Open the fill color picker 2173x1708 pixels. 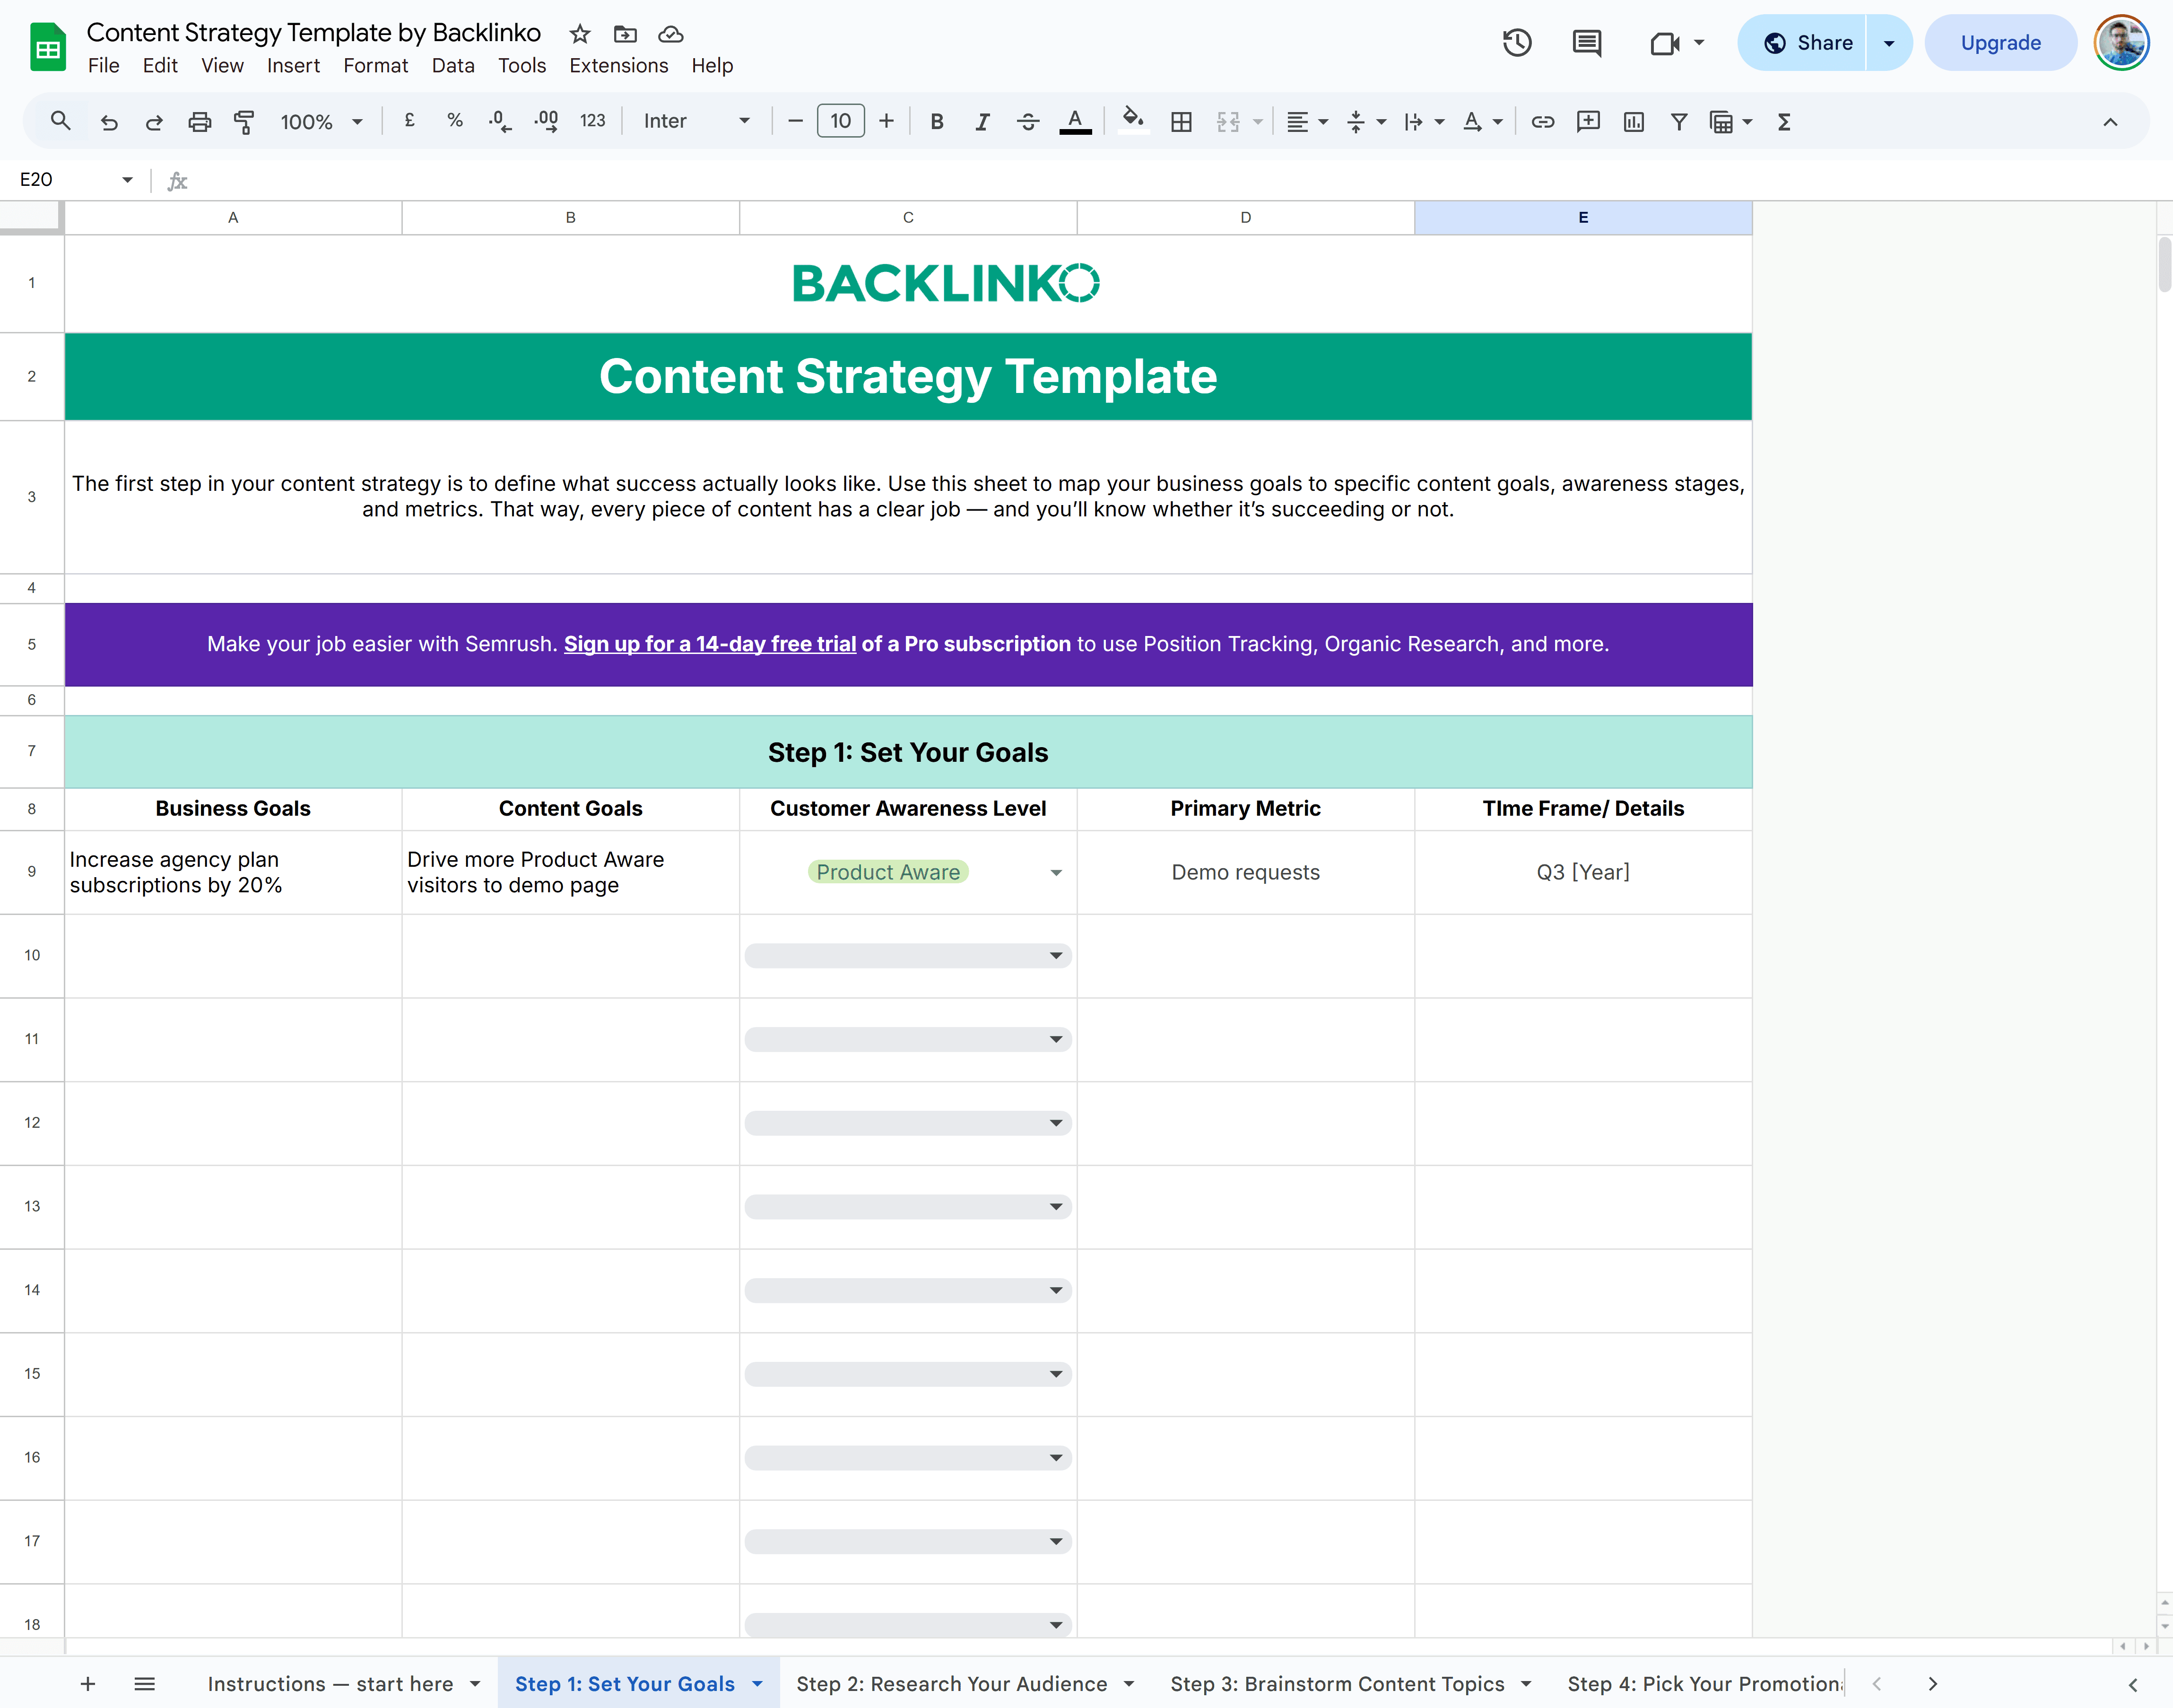click(1133, 121)
